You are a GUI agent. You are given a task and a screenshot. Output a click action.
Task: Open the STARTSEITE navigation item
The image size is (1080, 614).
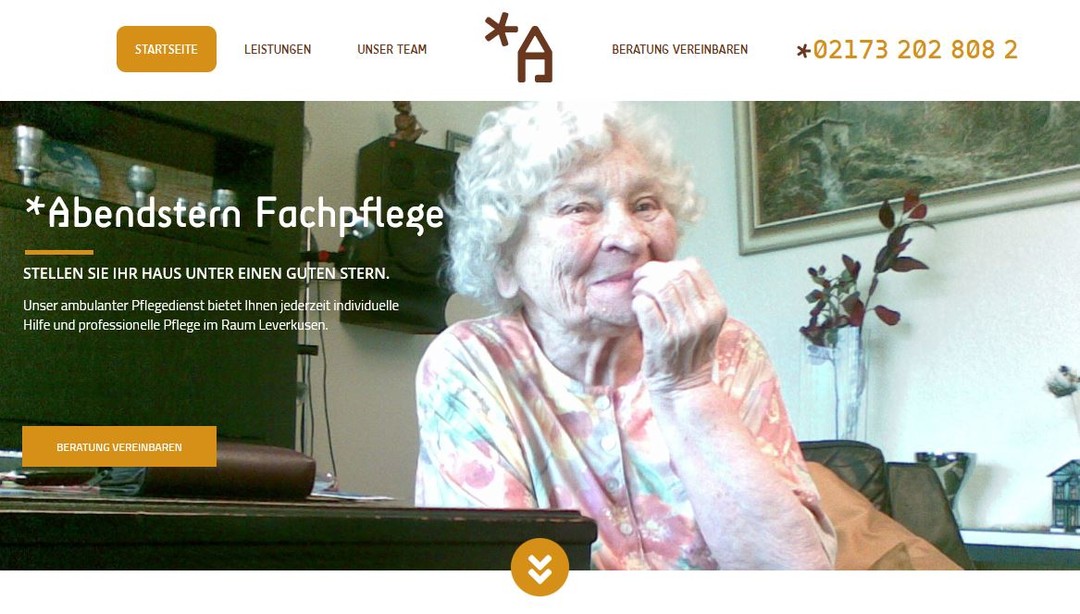pos(166,49)
